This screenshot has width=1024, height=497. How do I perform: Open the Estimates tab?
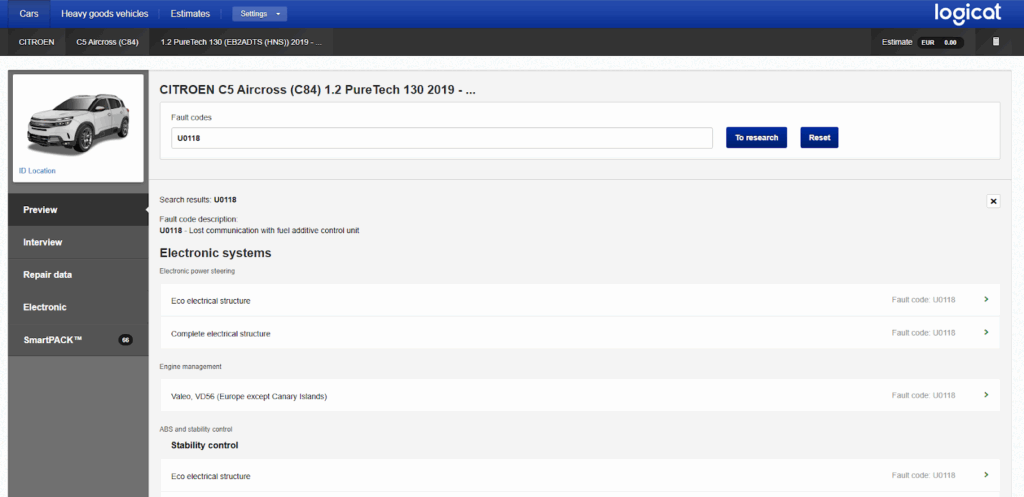coord(190,14)
